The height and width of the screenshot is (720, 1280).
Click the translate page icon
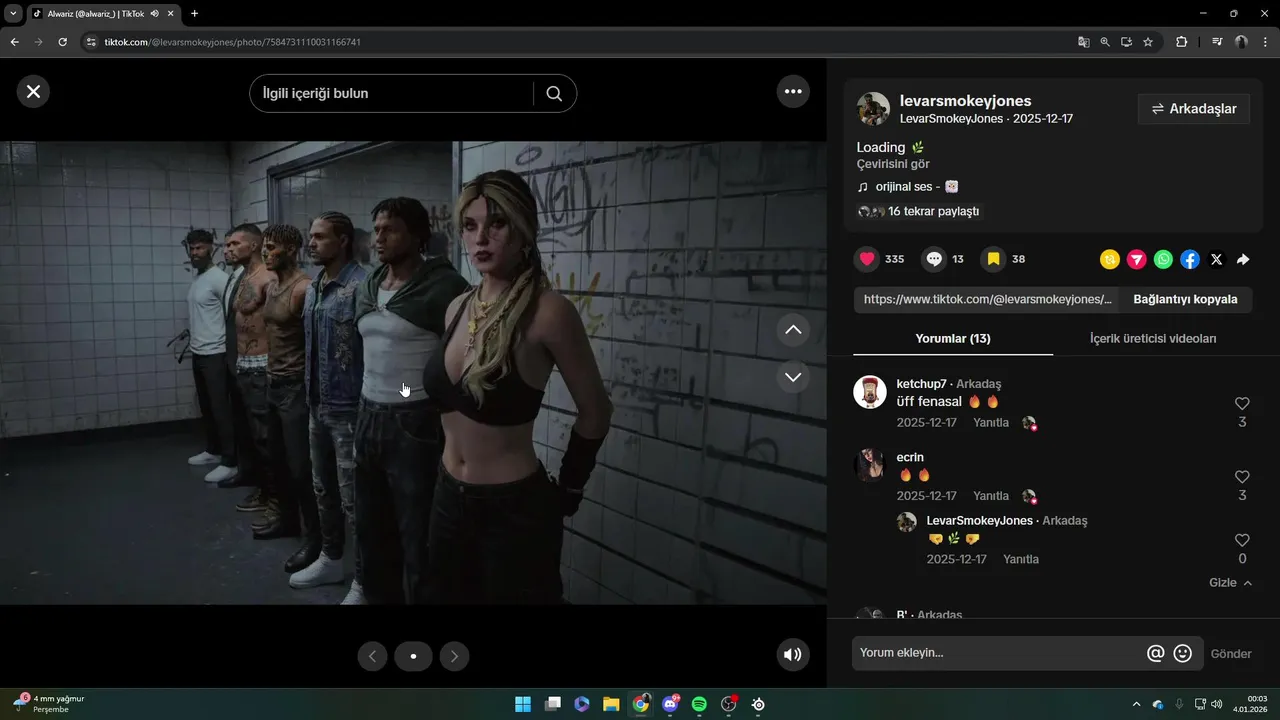pyautogui.click(x=1083, y=42)
